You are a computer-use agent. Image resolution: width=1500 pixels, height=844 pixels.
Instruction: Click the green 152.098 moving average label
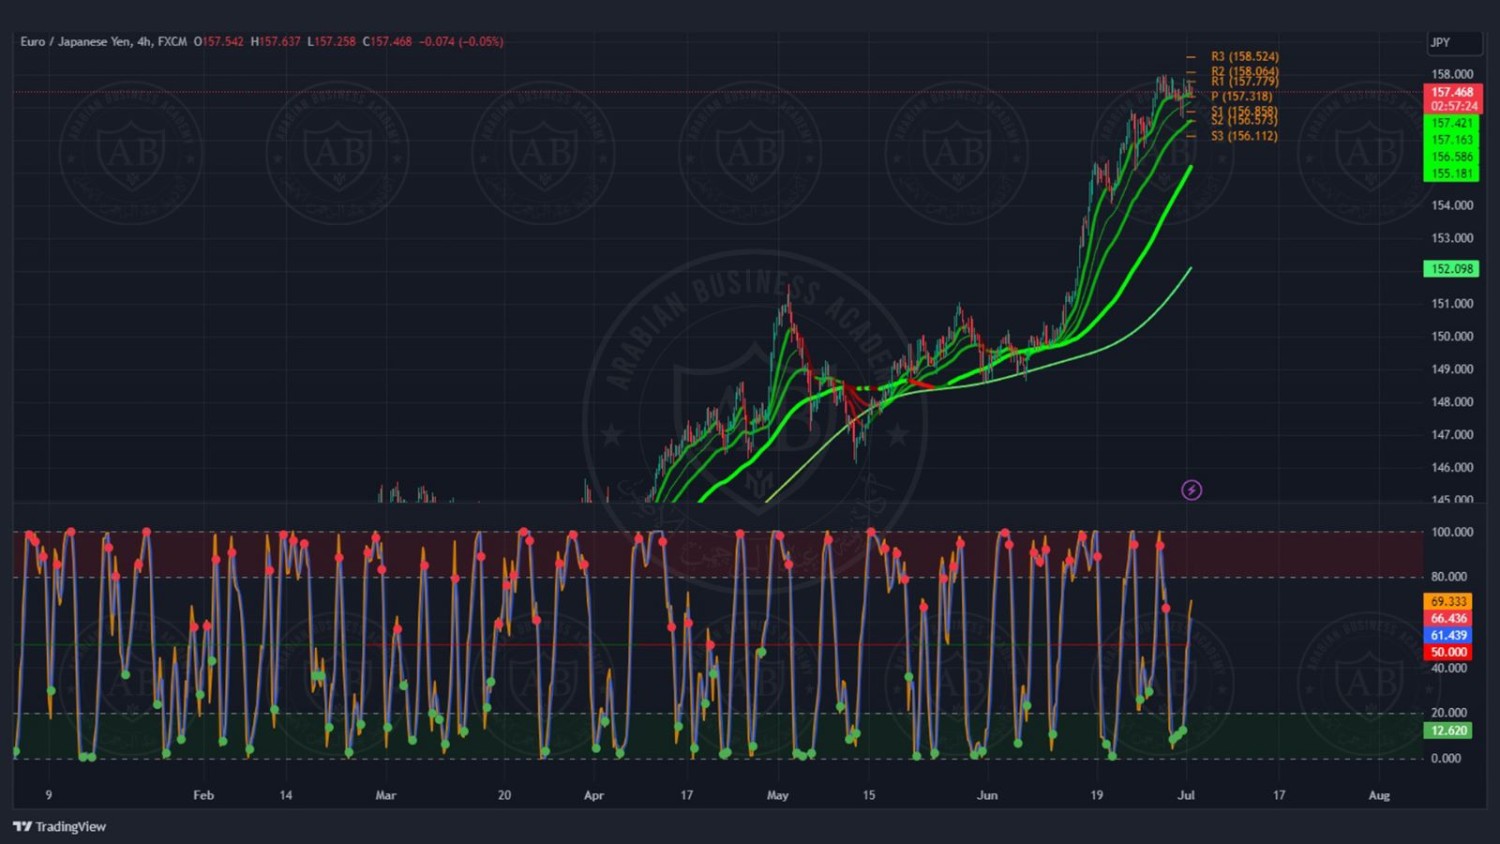[x=1451, y=269]
